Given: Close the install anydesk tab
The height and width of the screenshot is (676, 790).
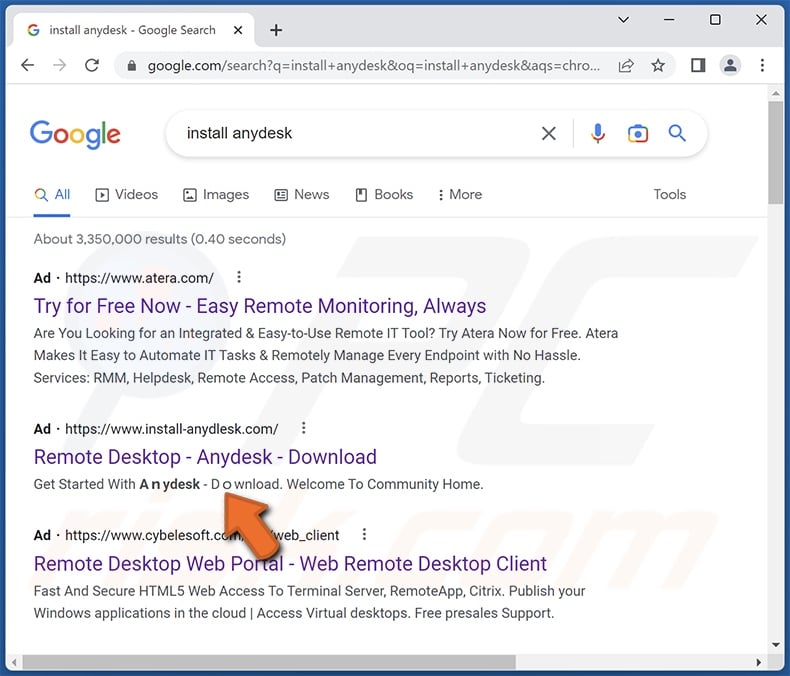Looking at the screenshot, I should pos(238,30).
